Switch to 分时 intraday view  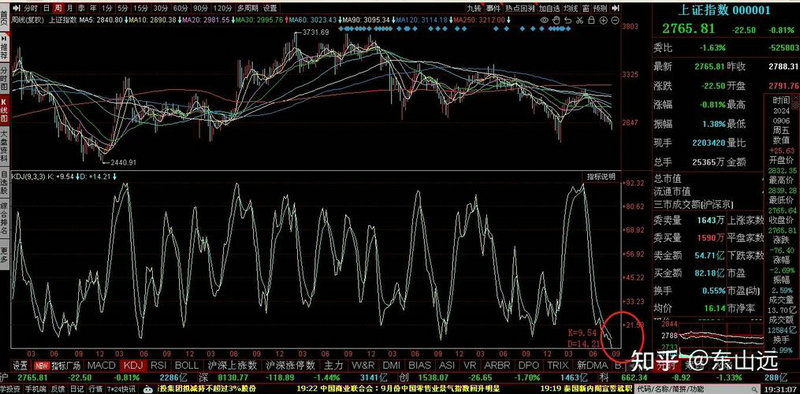(31, 8)
